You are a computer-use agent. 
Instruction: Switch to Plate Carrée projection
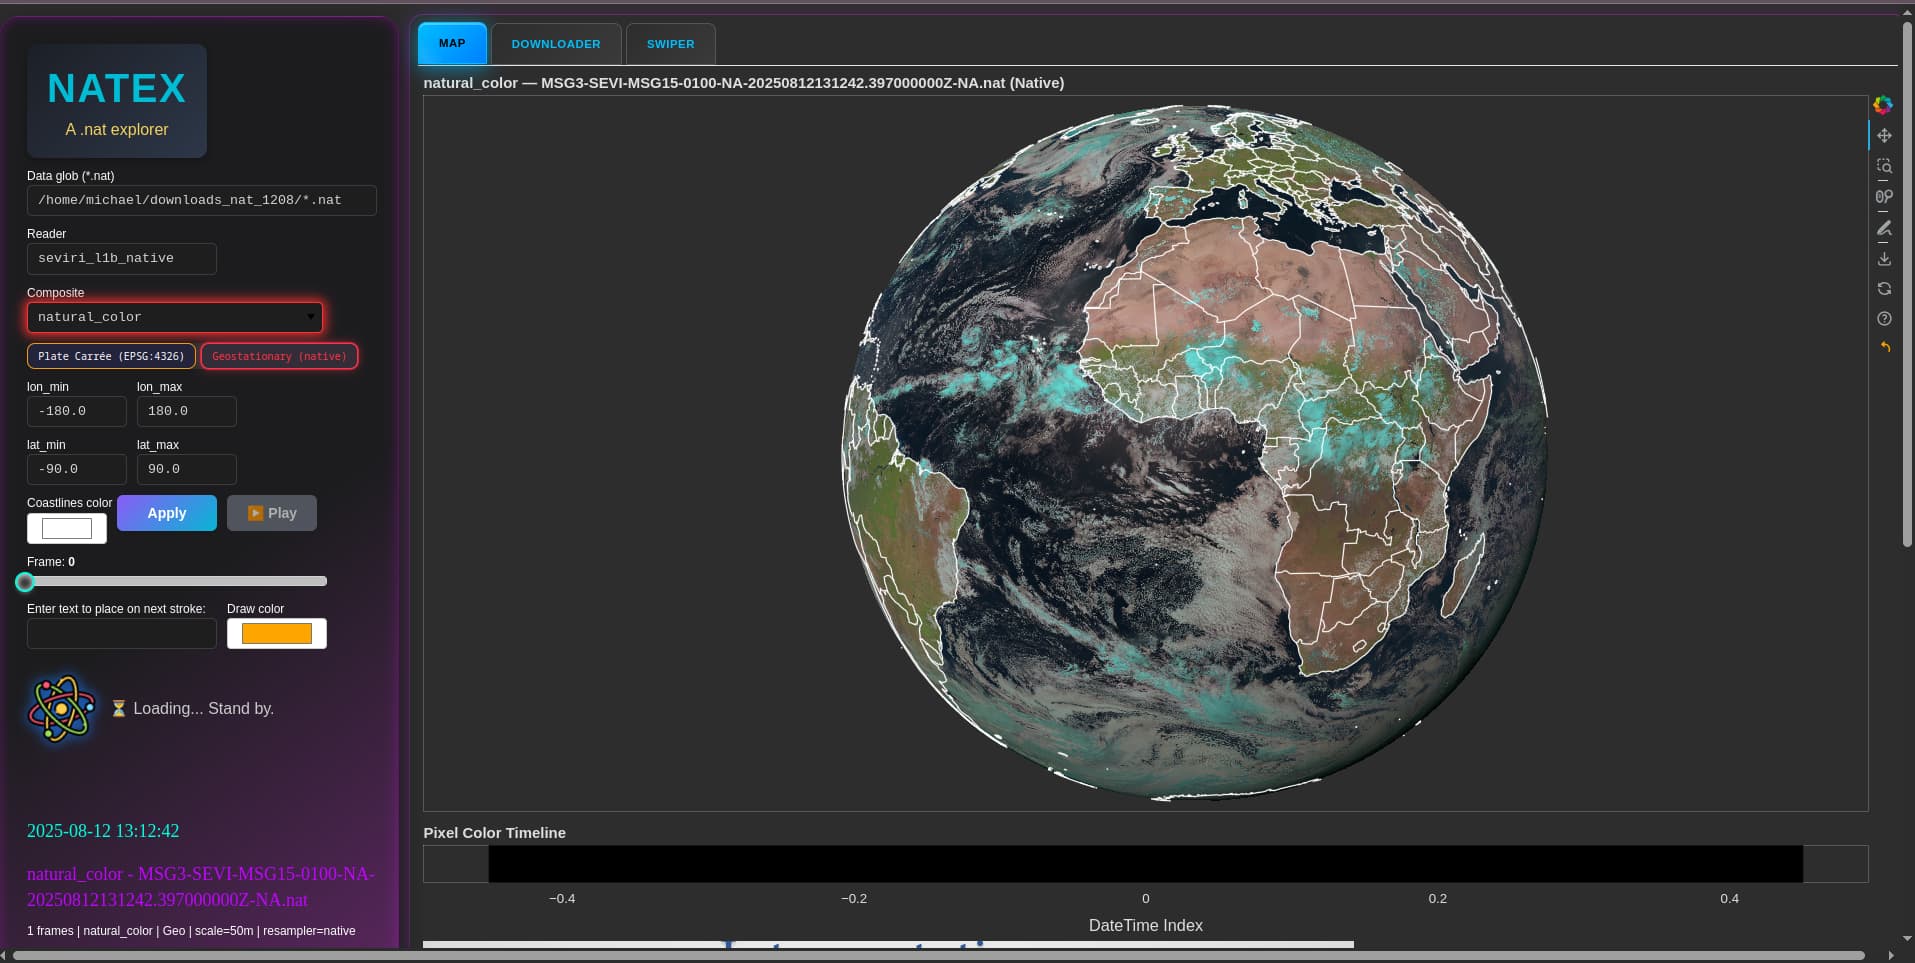(x=111, y=356)
